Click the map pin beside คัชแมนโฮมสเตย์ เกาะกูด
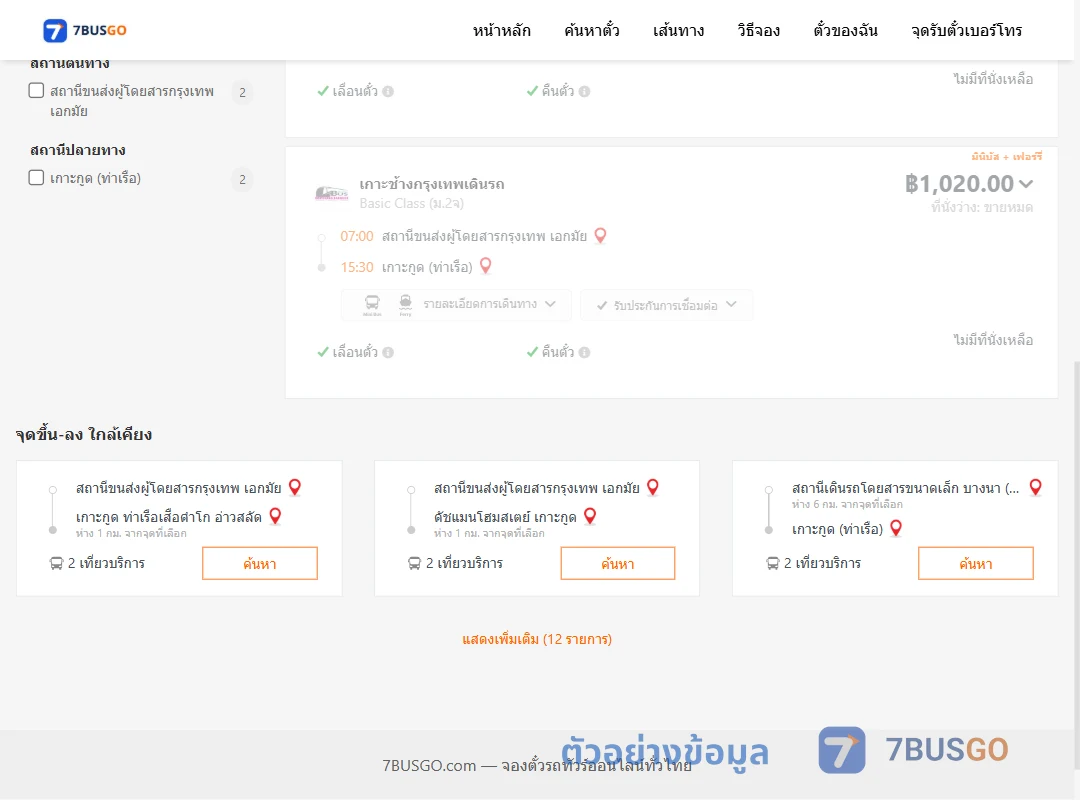Viewport: 1080px width, 800px height. tap(590, 516)
